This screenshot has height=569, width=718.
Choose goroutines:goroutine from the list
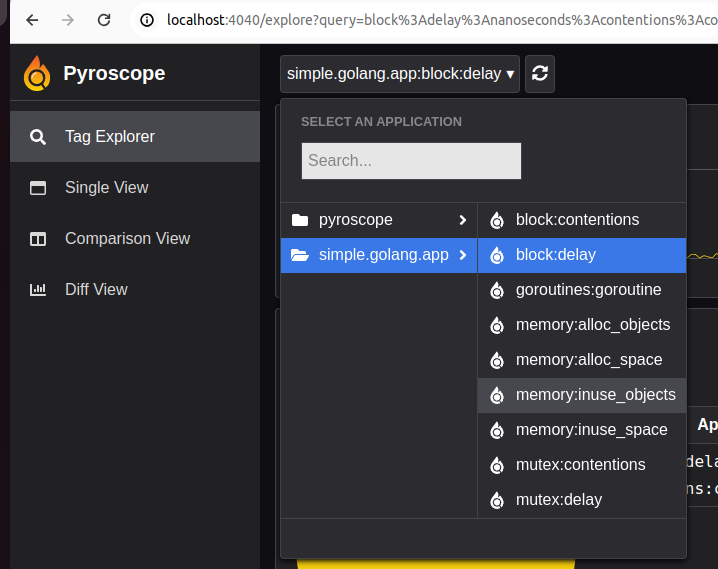pyautogui.click(x=588, y=290)
